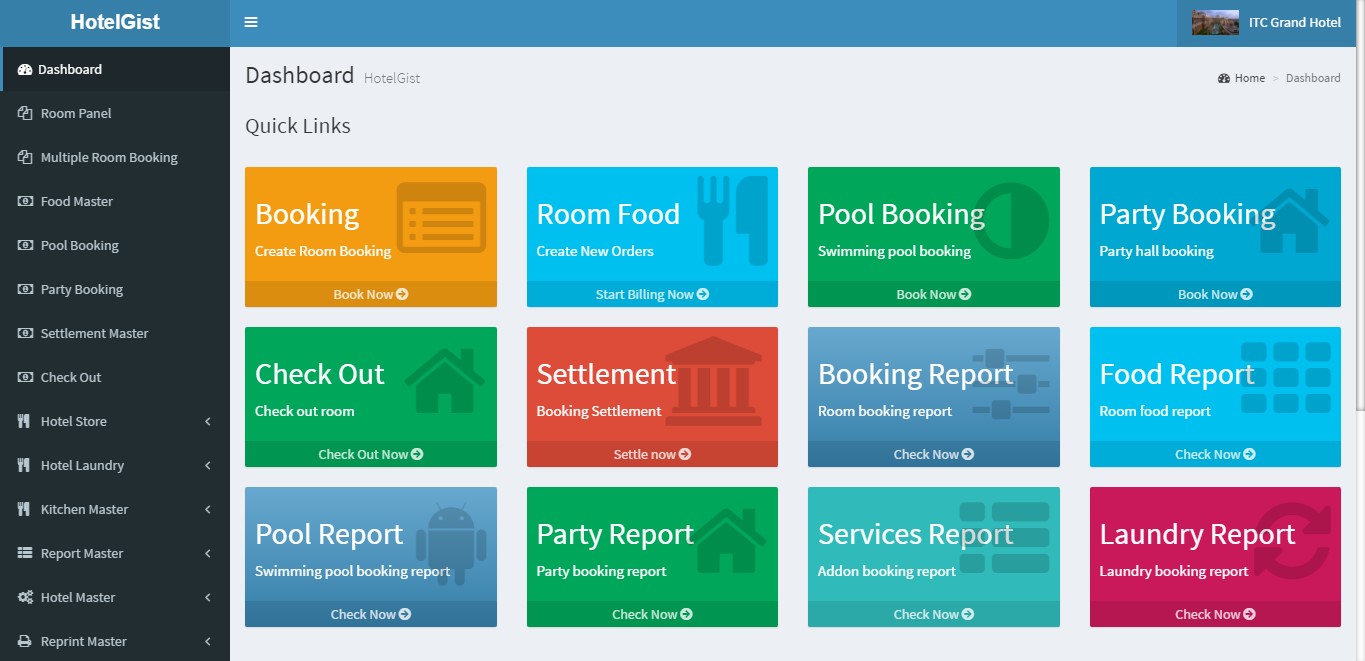The width and height of the screenshot is (1365, 661).
Task: Click the sliders icon on Booking Report tile
Action: point(1010,382)
